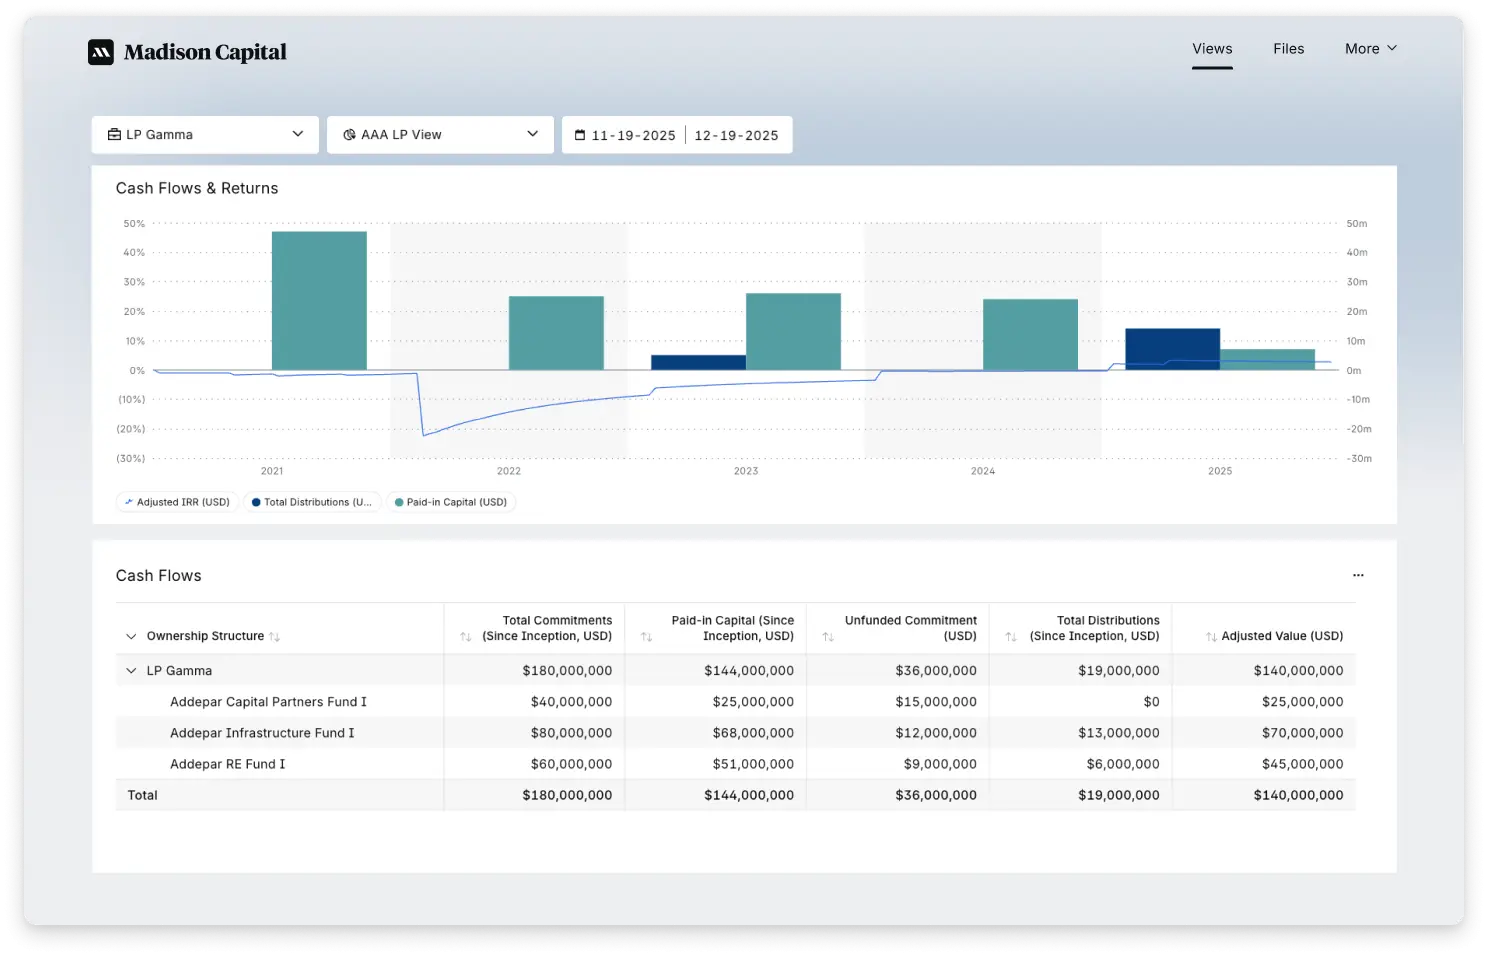Click the Madison Capital brand name

click(205, 52)
